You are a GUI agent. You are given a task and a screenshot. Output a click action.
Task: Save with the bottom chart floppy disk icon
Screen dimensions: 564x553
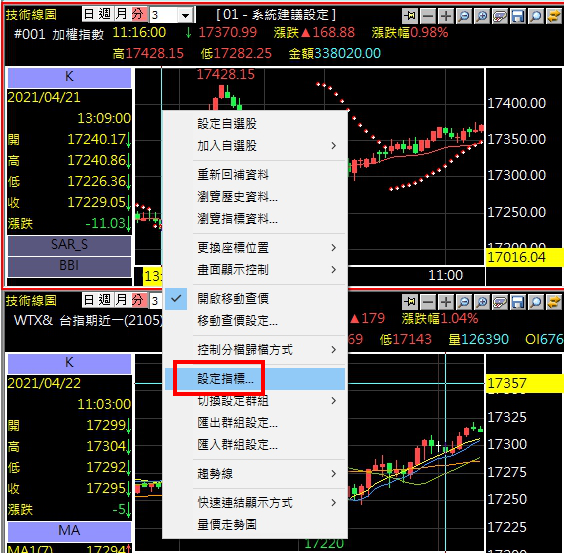518,302
